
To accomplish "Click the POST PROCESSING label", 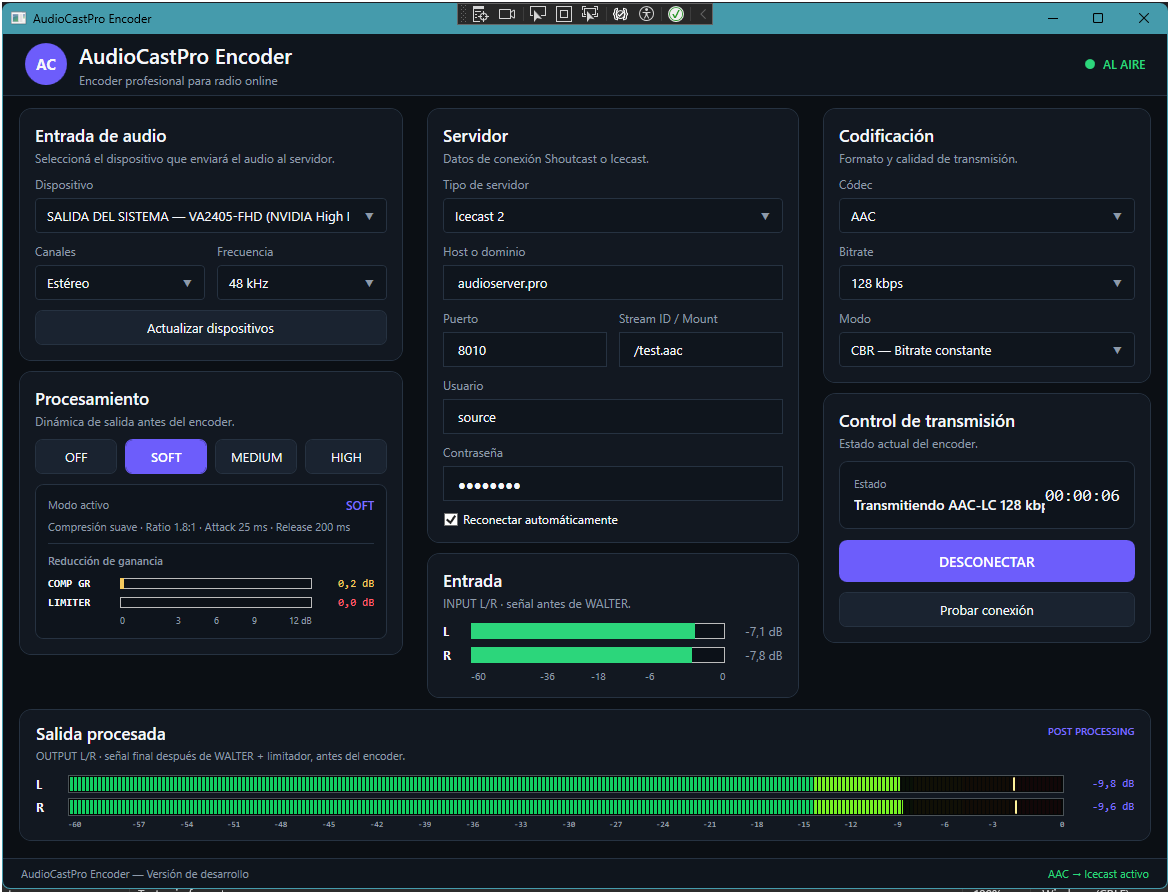I will coord(1091,731).
